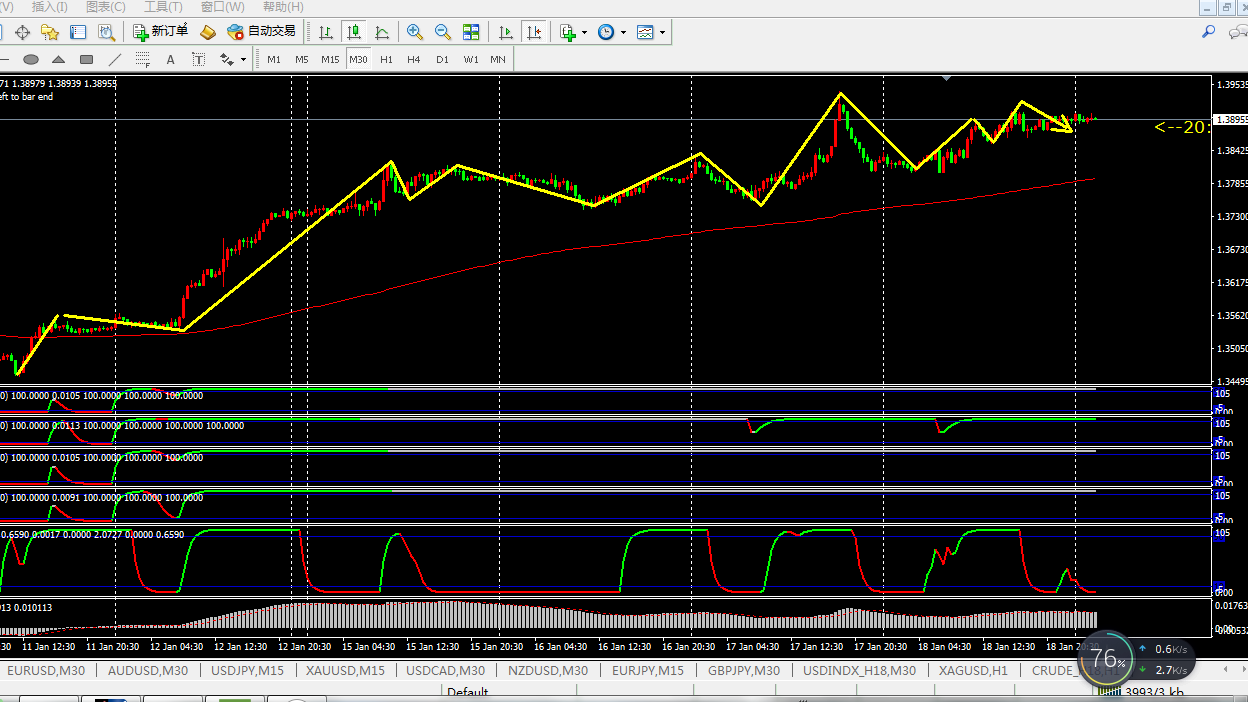The image size is (1248, 702).
Task: Expand the arrows tool dropdown
Action: click(243, 59)
